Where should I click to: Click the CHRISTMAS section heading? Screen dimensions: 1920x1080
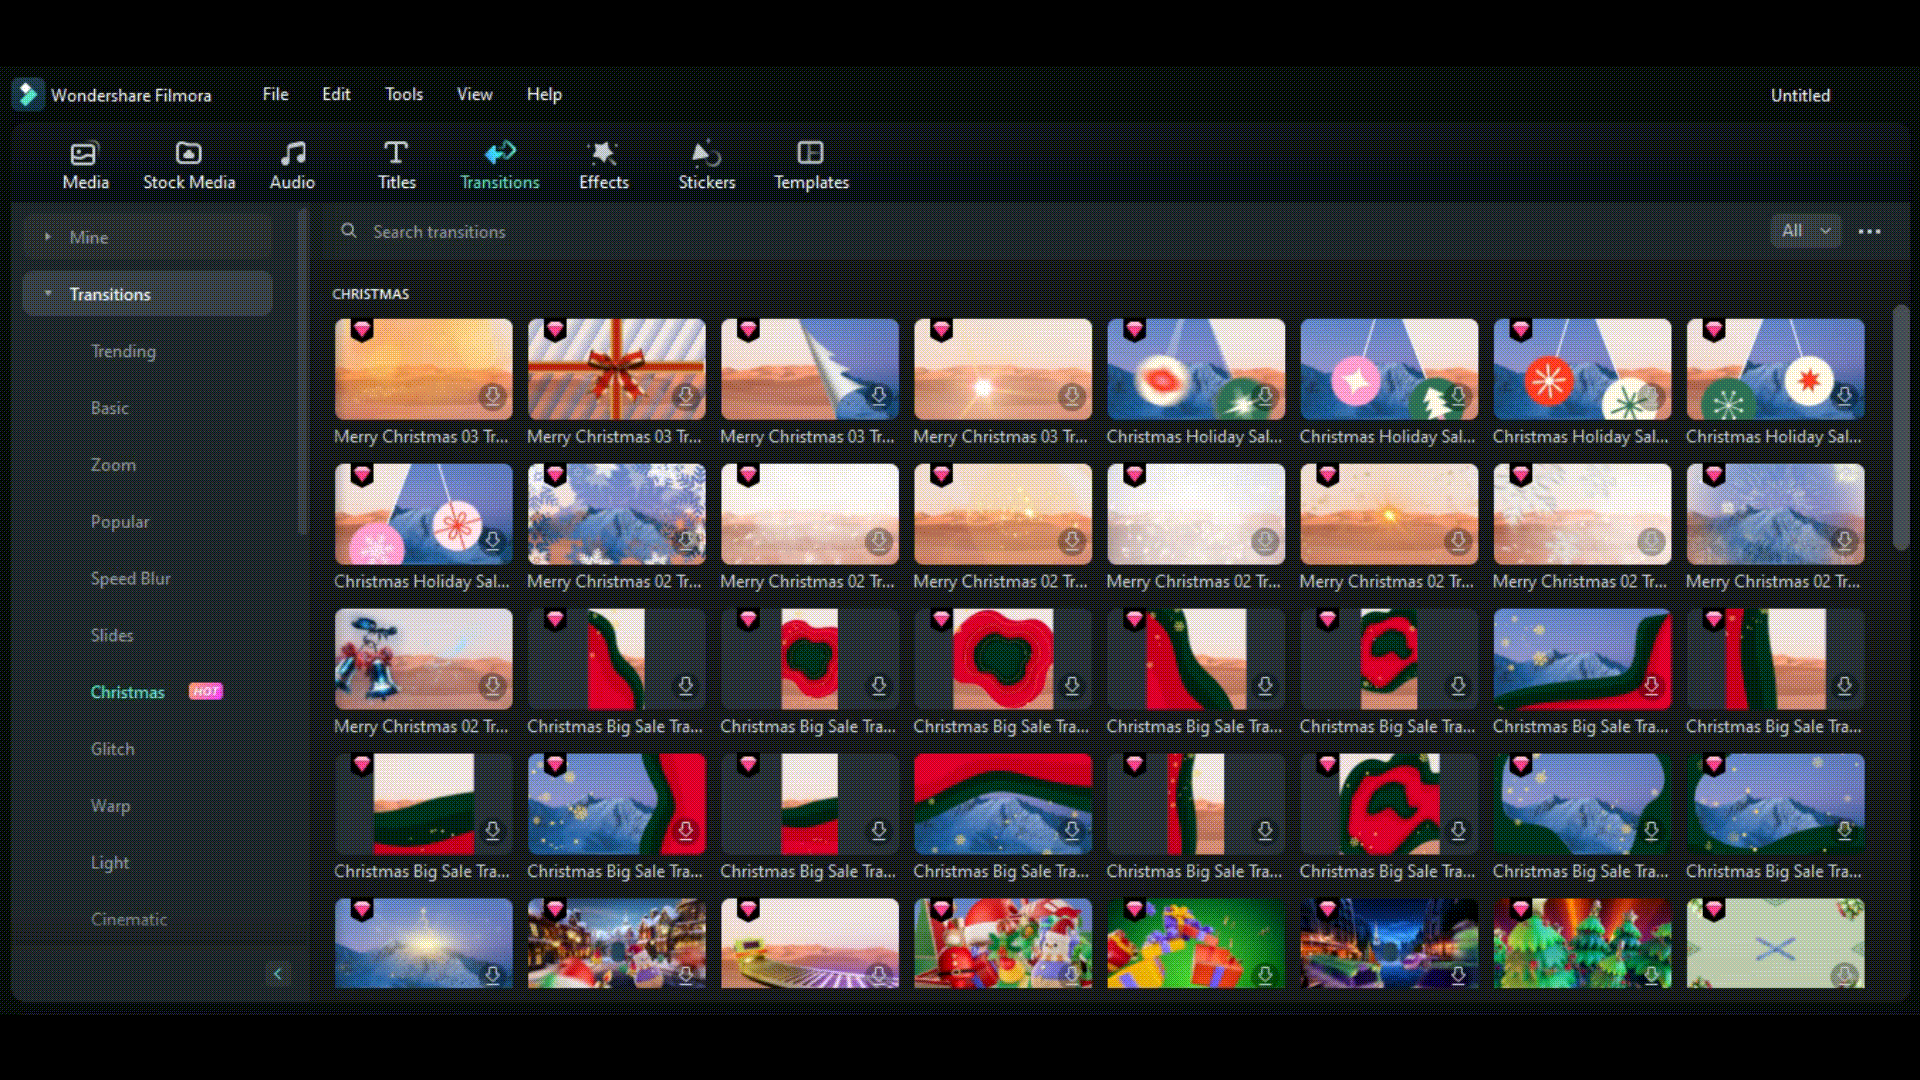click(370, 294)
